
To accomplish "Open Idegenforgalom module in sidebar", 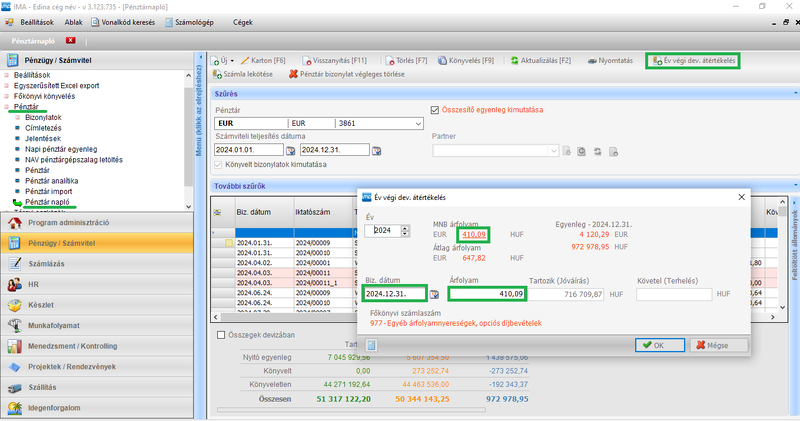I will 97,408.
